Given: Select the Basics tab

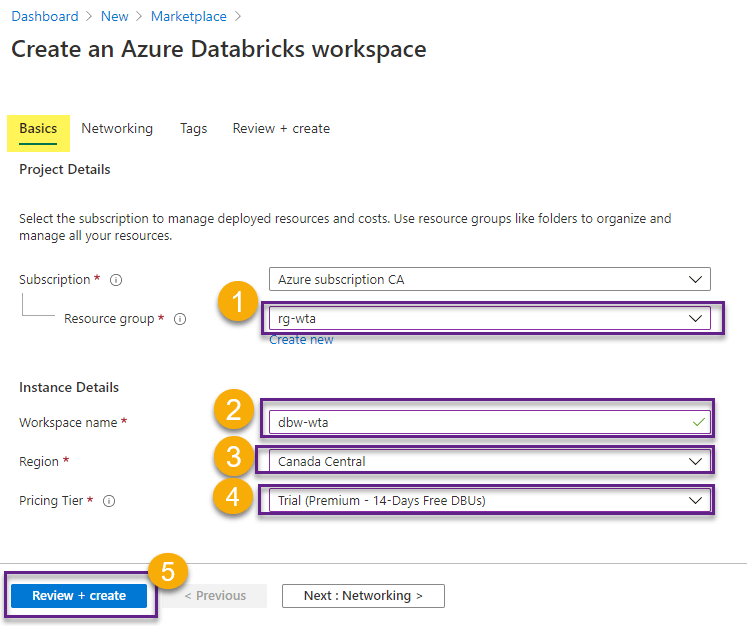Looking at the screenshot, I should pyautogui.click(x=38, y=129).
